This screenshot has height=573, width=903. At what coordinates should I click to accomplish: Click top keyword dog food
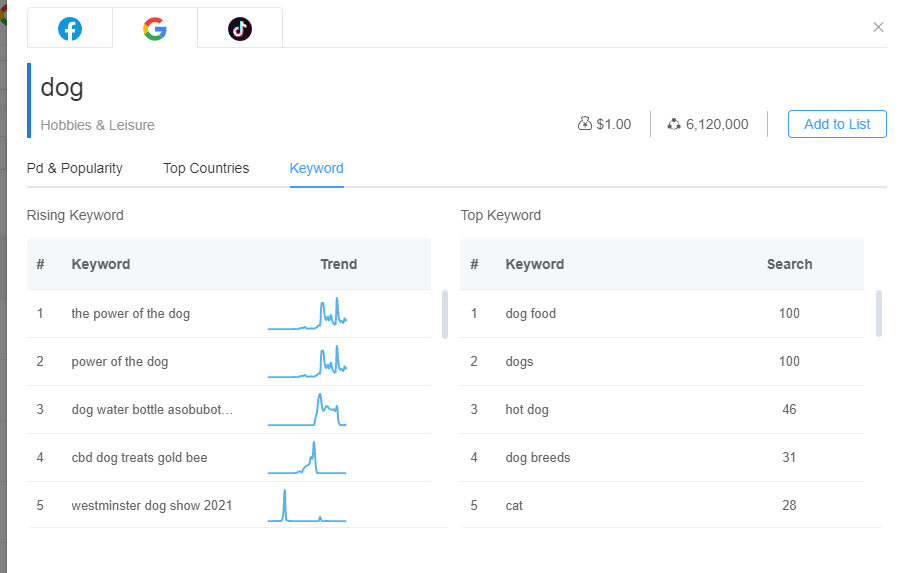531,314
